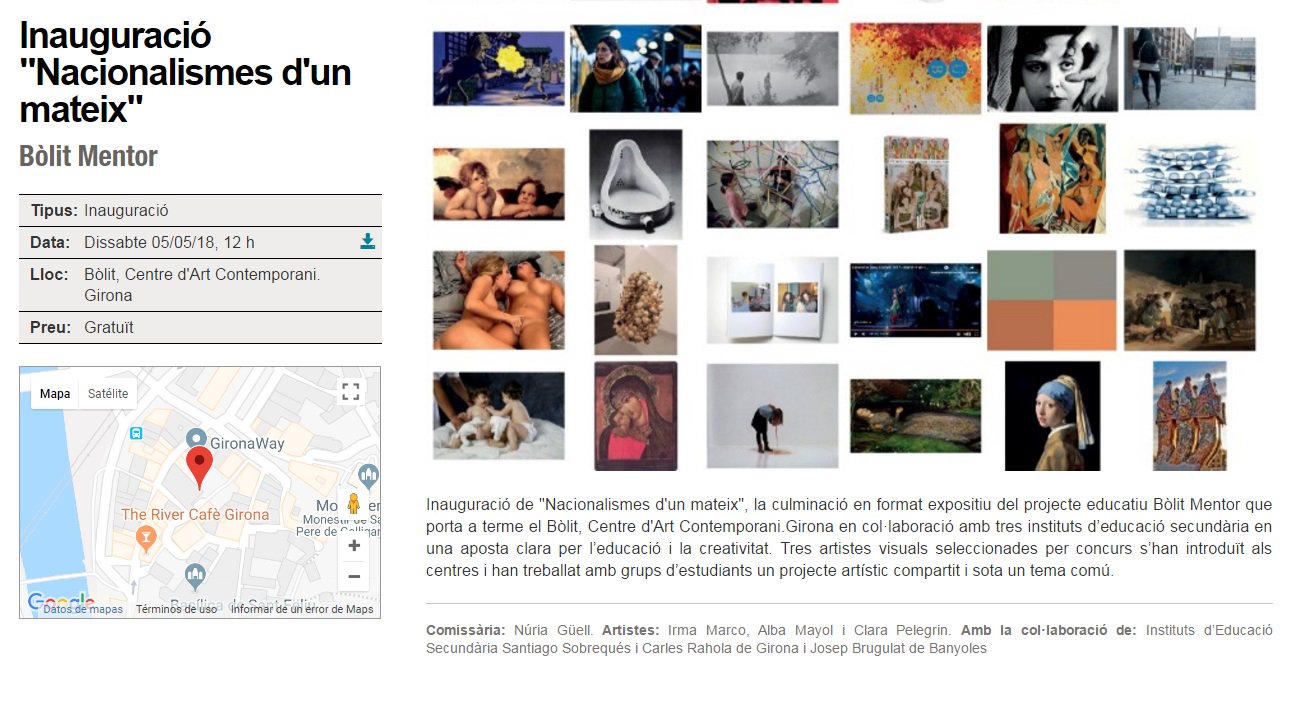Click the title Inauguració "Nacionalismes d'un mateix"
This screenshot has width=1304, height=710.
pyautogui.click(x=185, y=72)
